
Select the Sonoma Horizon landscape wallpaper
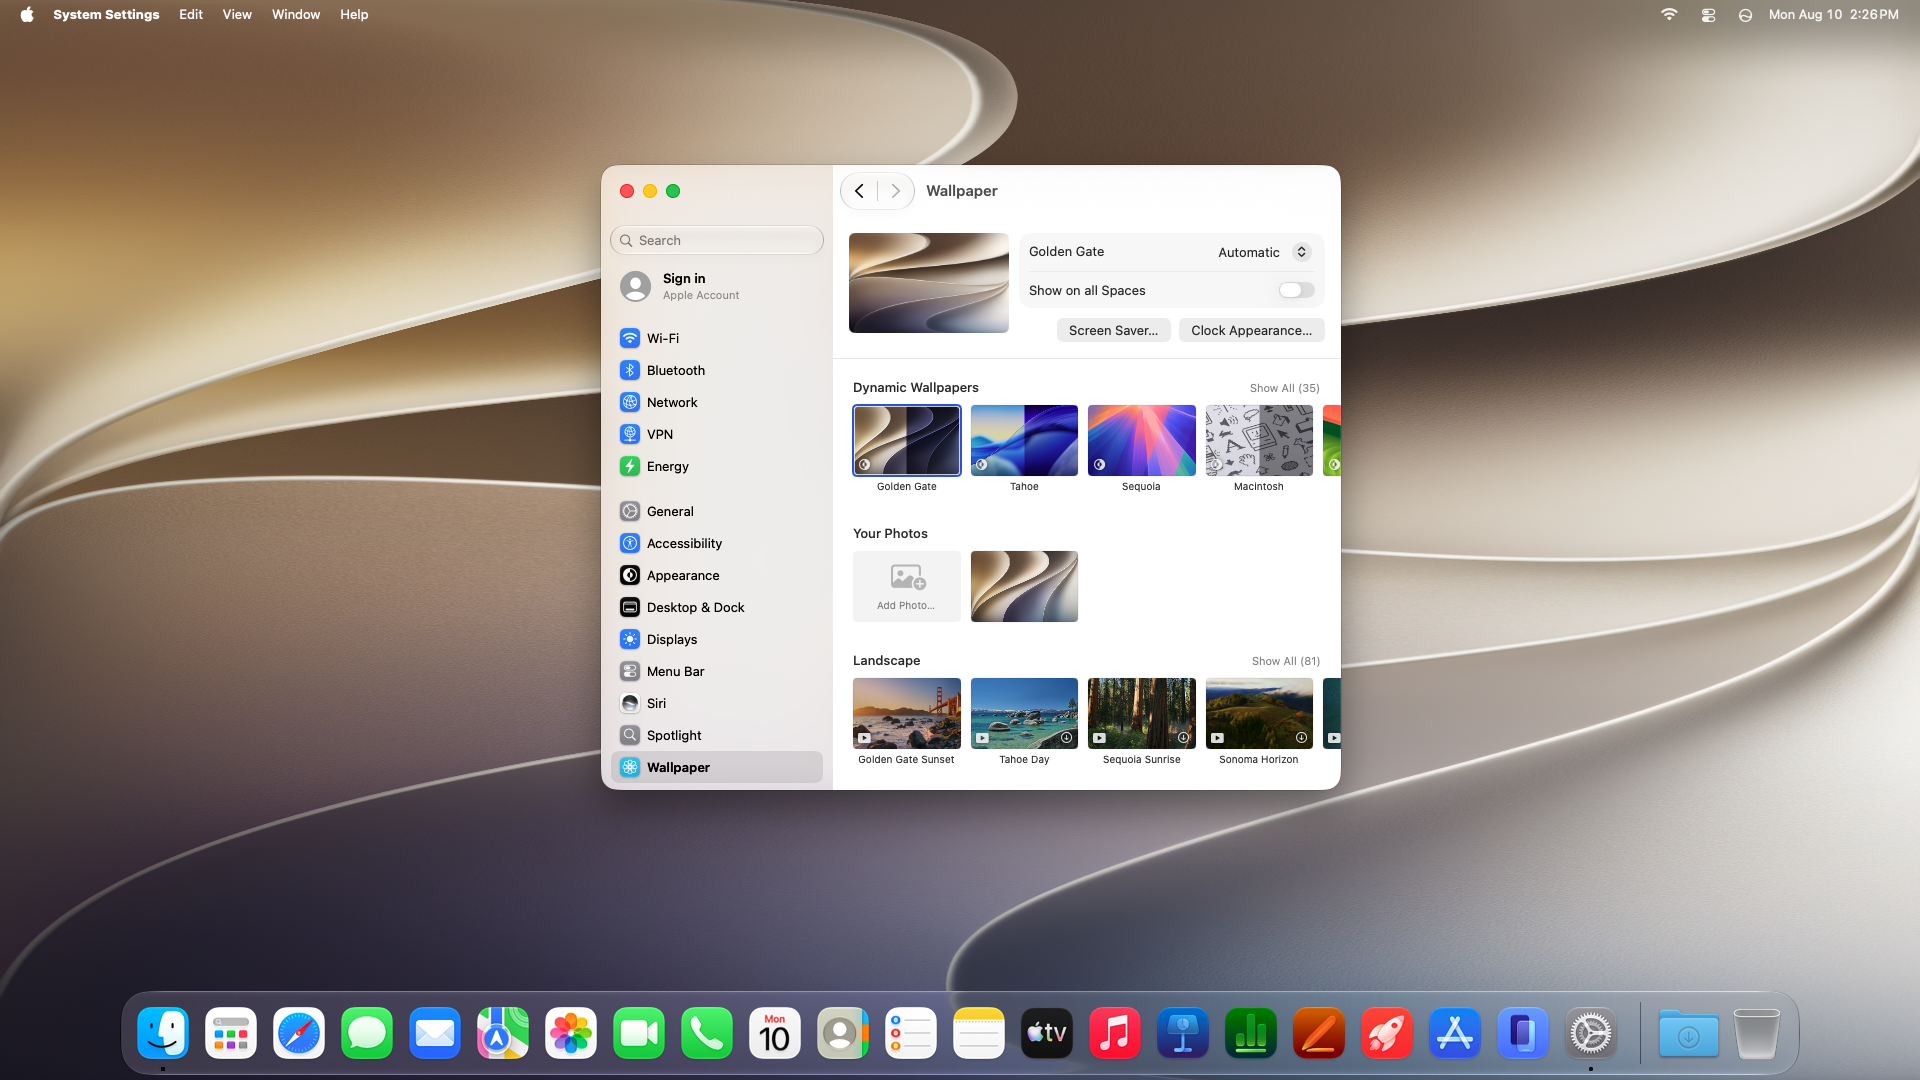pyautogui.click(x=1259, y=714)
